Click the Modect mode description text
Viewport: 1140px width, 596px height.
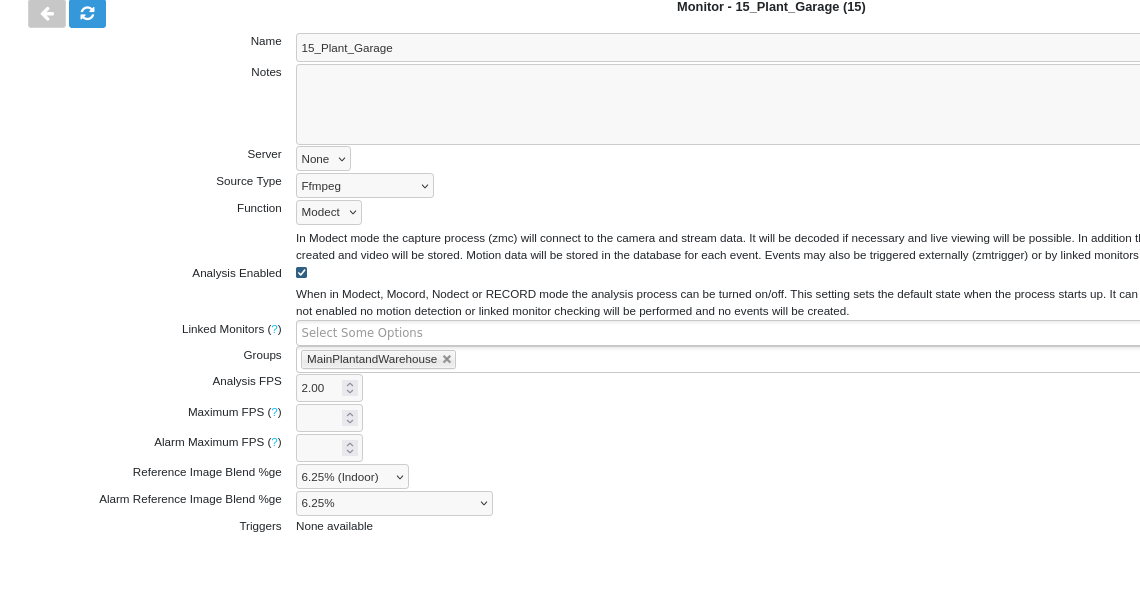pyautogui.click(x=718, y=246)
